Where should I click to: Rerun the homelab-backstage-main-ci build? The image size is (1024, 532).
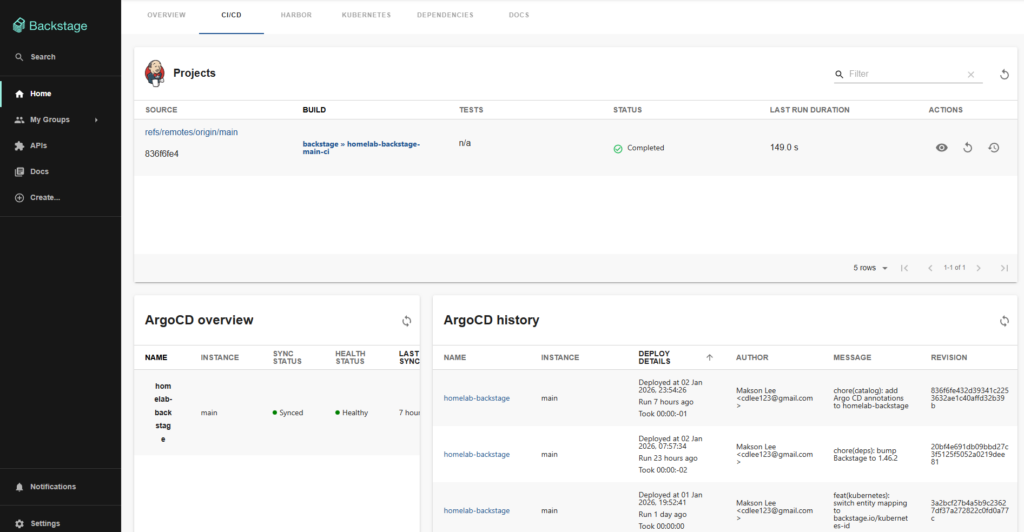click(x=967, y=148)
